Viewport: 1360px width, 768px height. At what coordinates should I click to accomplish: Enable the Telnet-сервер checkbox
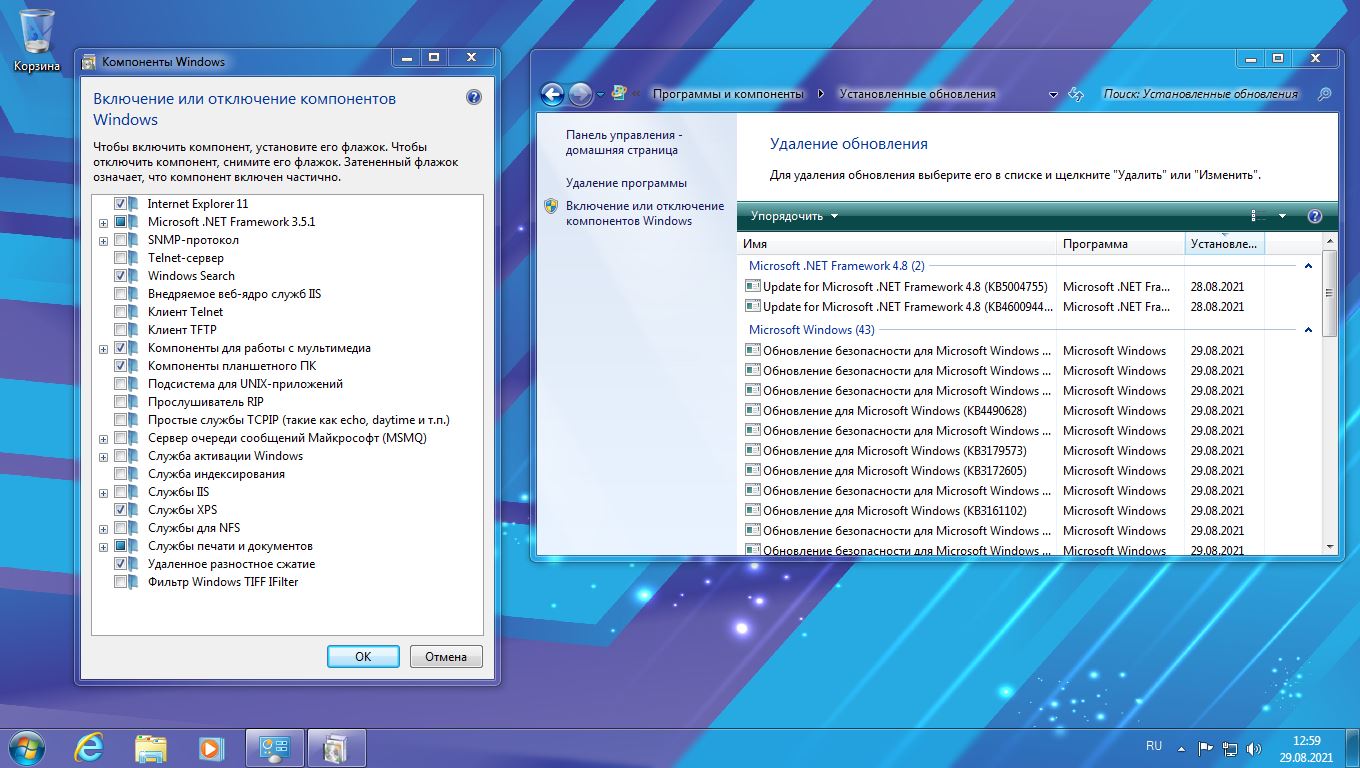[x=121, y=258]
